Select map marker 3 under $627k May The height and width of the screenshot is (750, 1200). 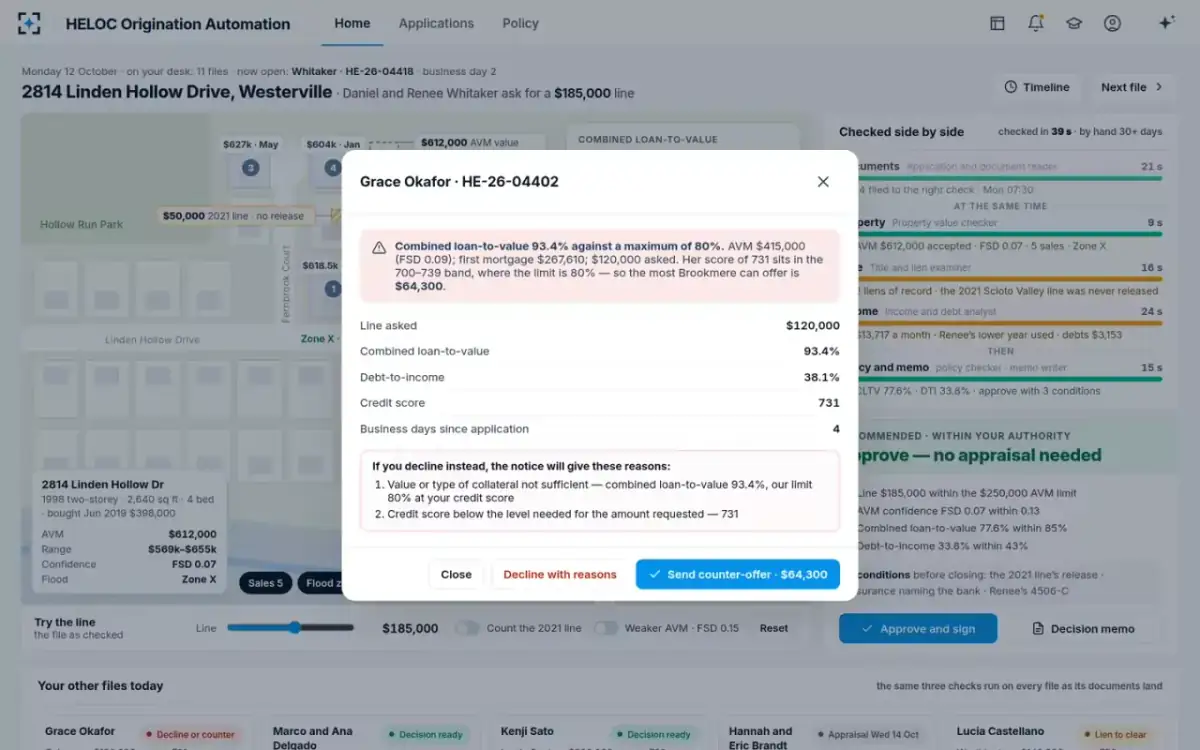[x=251, y=168]
